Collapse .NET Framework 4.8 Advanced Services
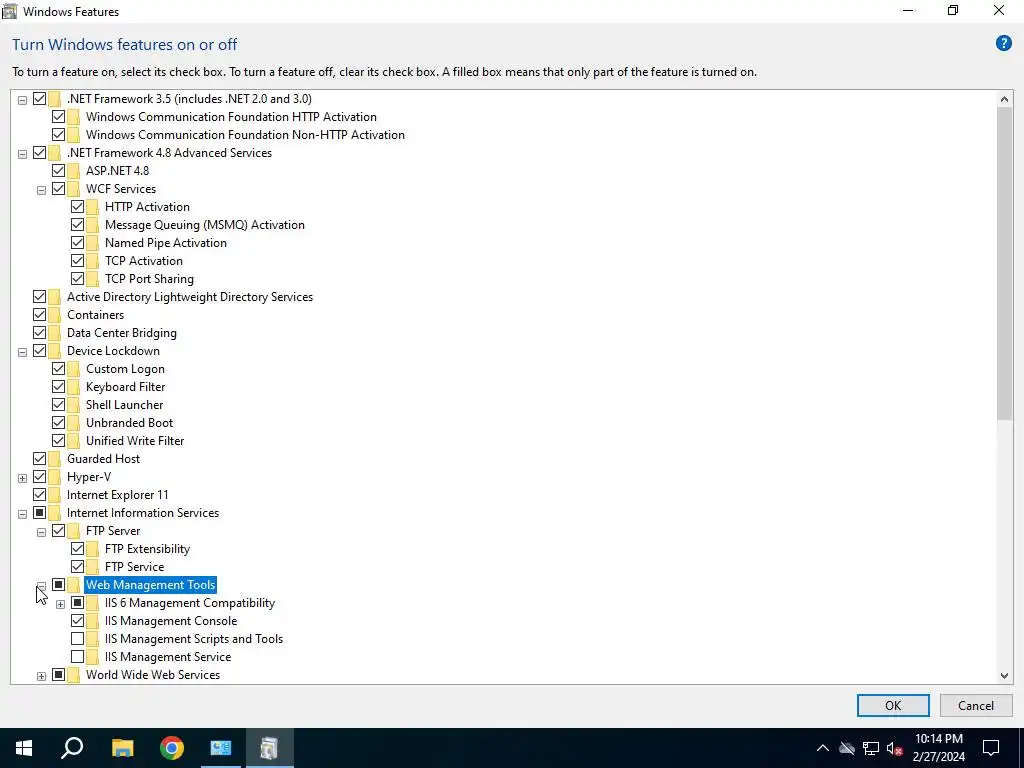The height and width of the screenshot is (768, 1024). tap(22, 154)
